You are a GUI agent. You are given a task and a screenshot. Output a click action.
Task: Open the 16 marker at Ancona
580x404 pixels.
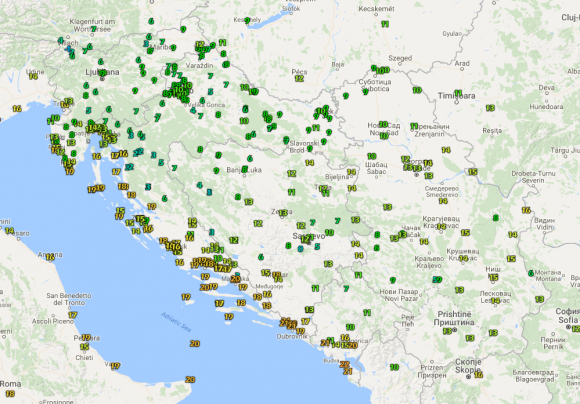[x=50, y=257]
